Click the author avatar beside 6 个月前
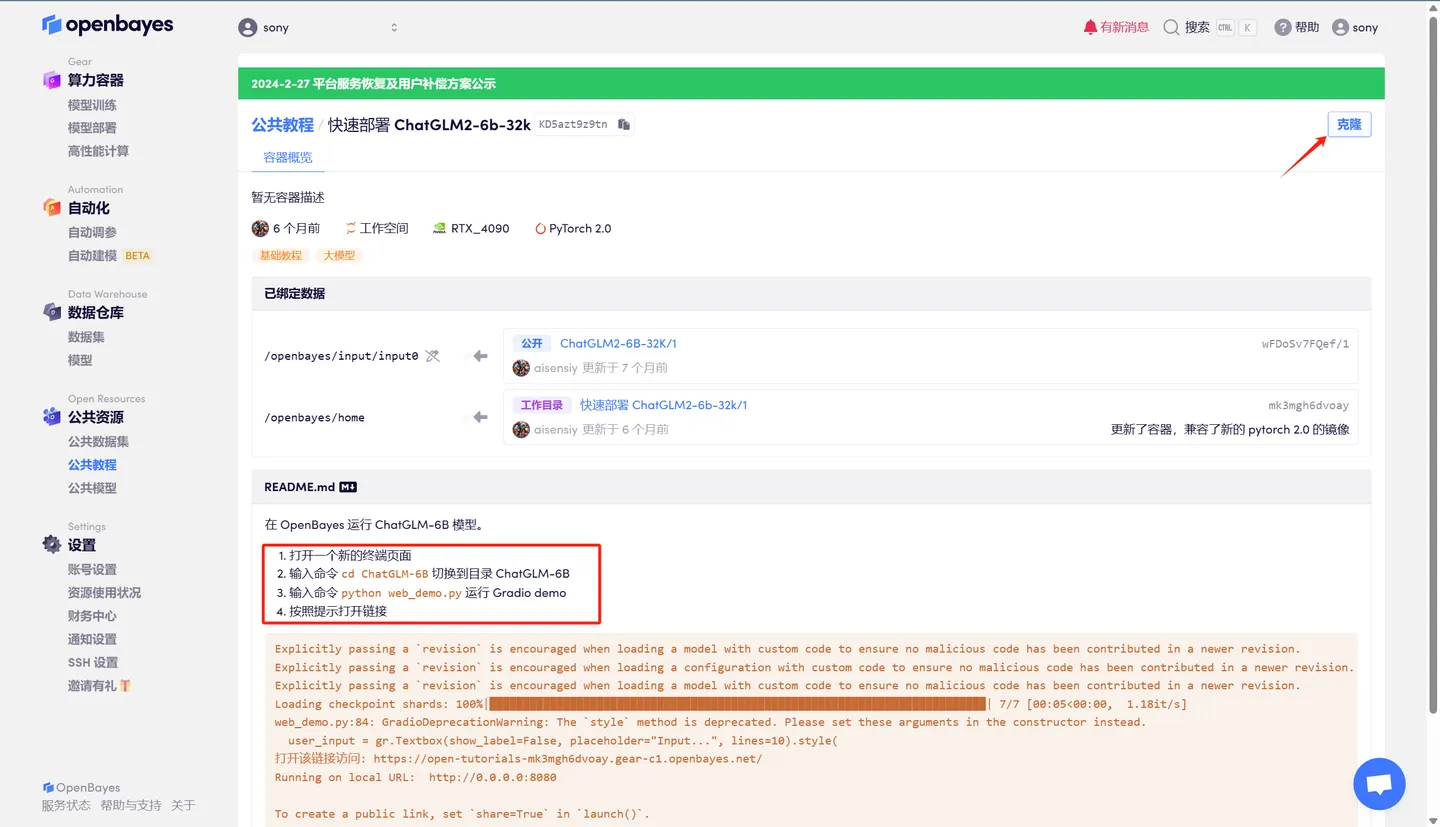 click(260, 228)
